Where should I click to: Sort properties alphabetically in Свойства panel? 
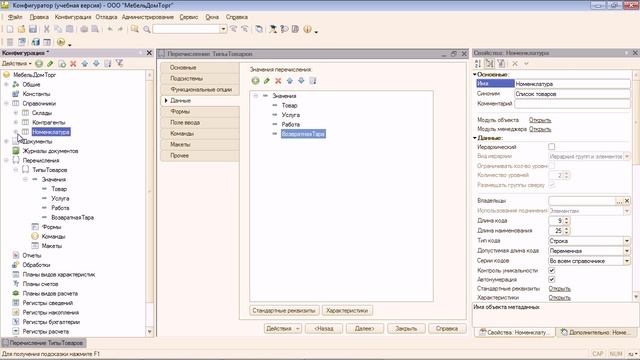pyautogui.click(x=478, y=64)
